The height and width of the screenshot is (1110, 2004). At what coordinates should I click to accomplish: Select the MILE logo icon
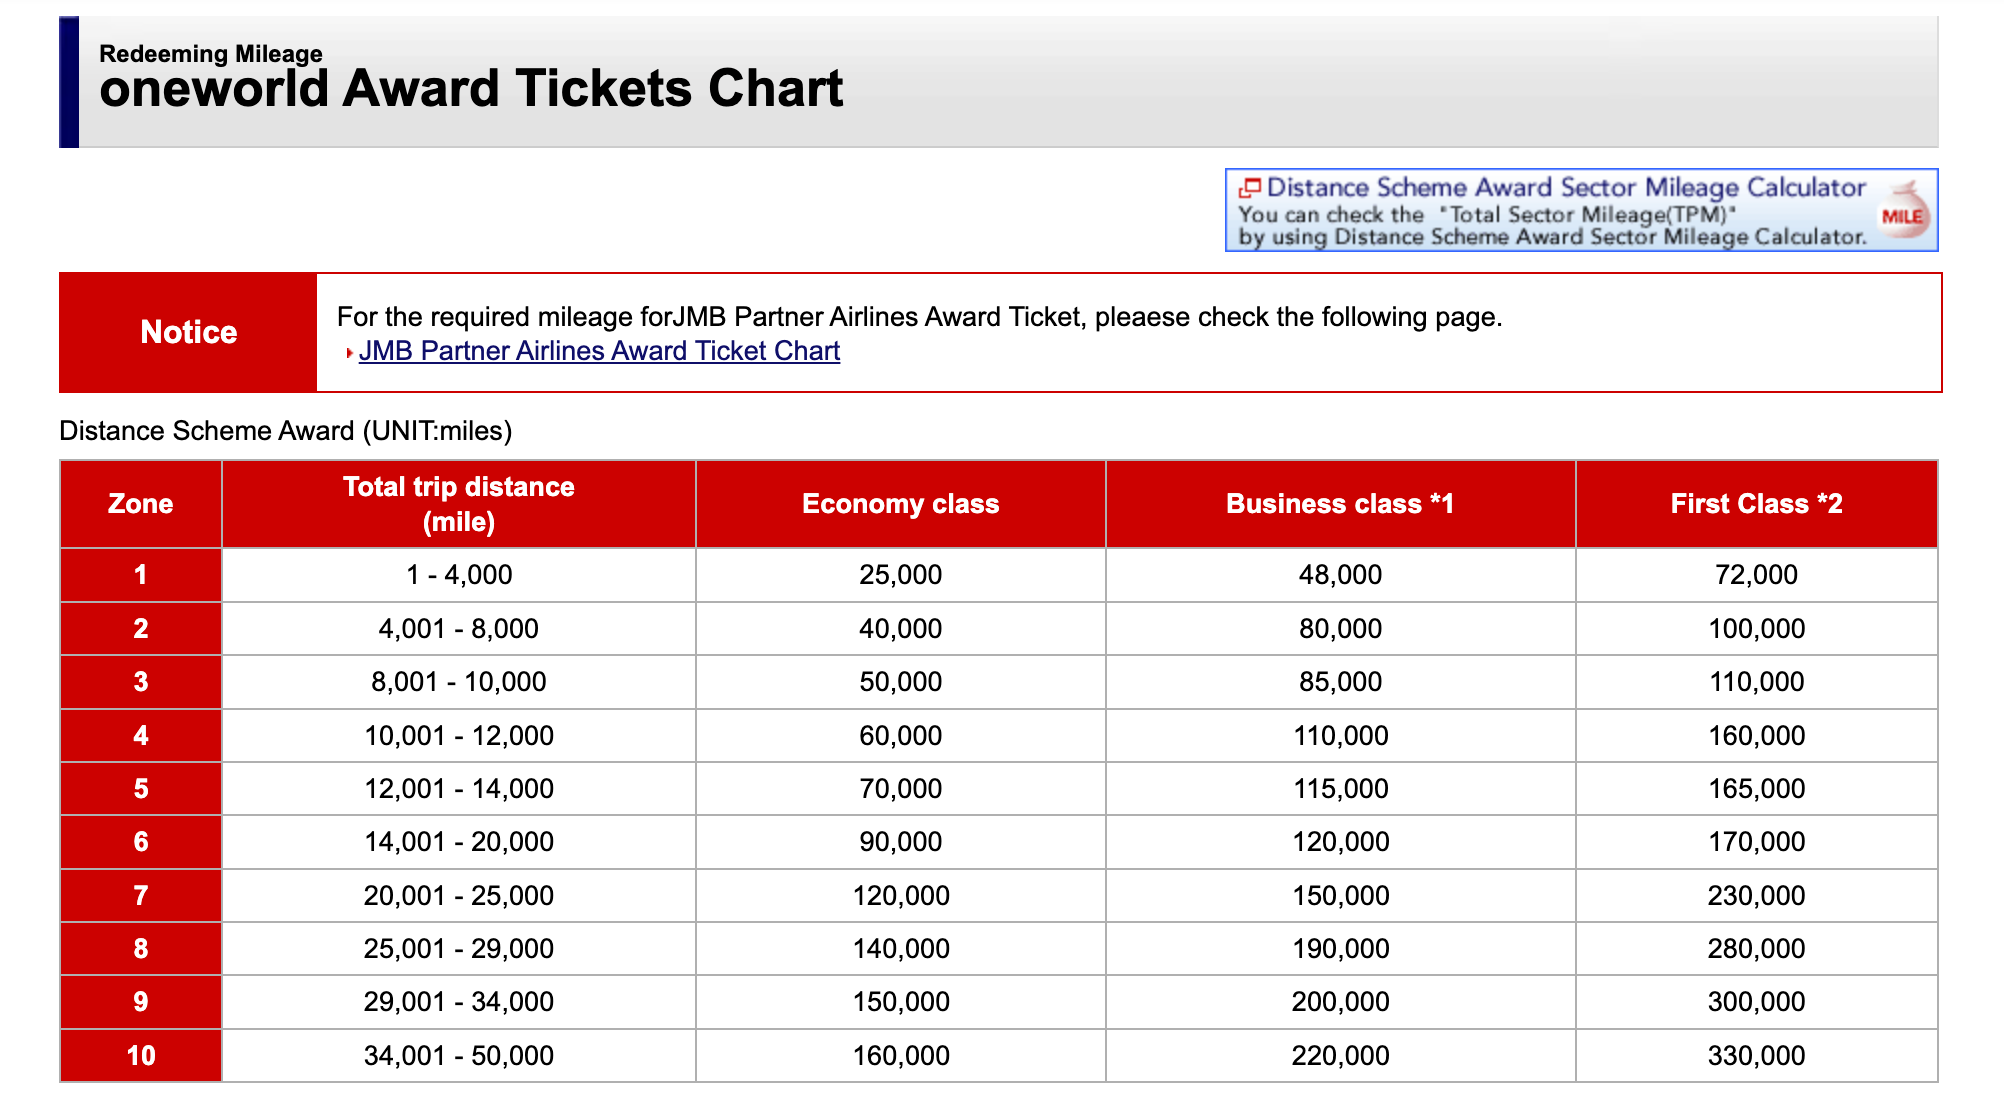click(1904, 213)
